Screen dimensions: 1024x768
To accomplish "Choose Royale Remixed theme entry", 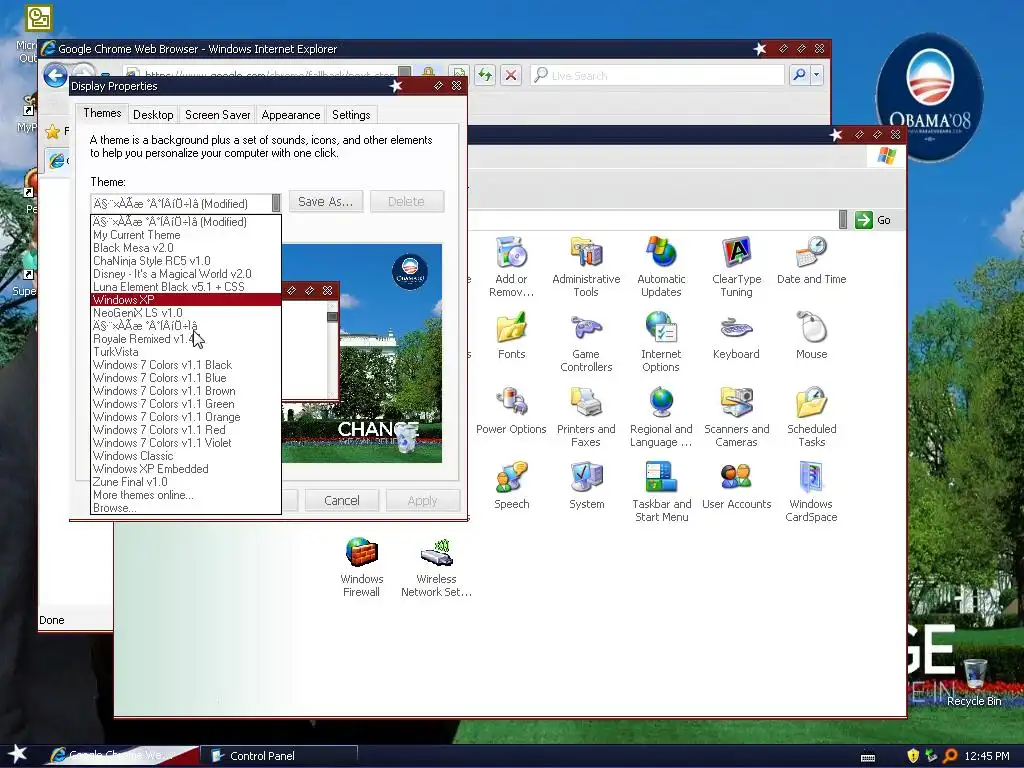I will tap(186, 339).
